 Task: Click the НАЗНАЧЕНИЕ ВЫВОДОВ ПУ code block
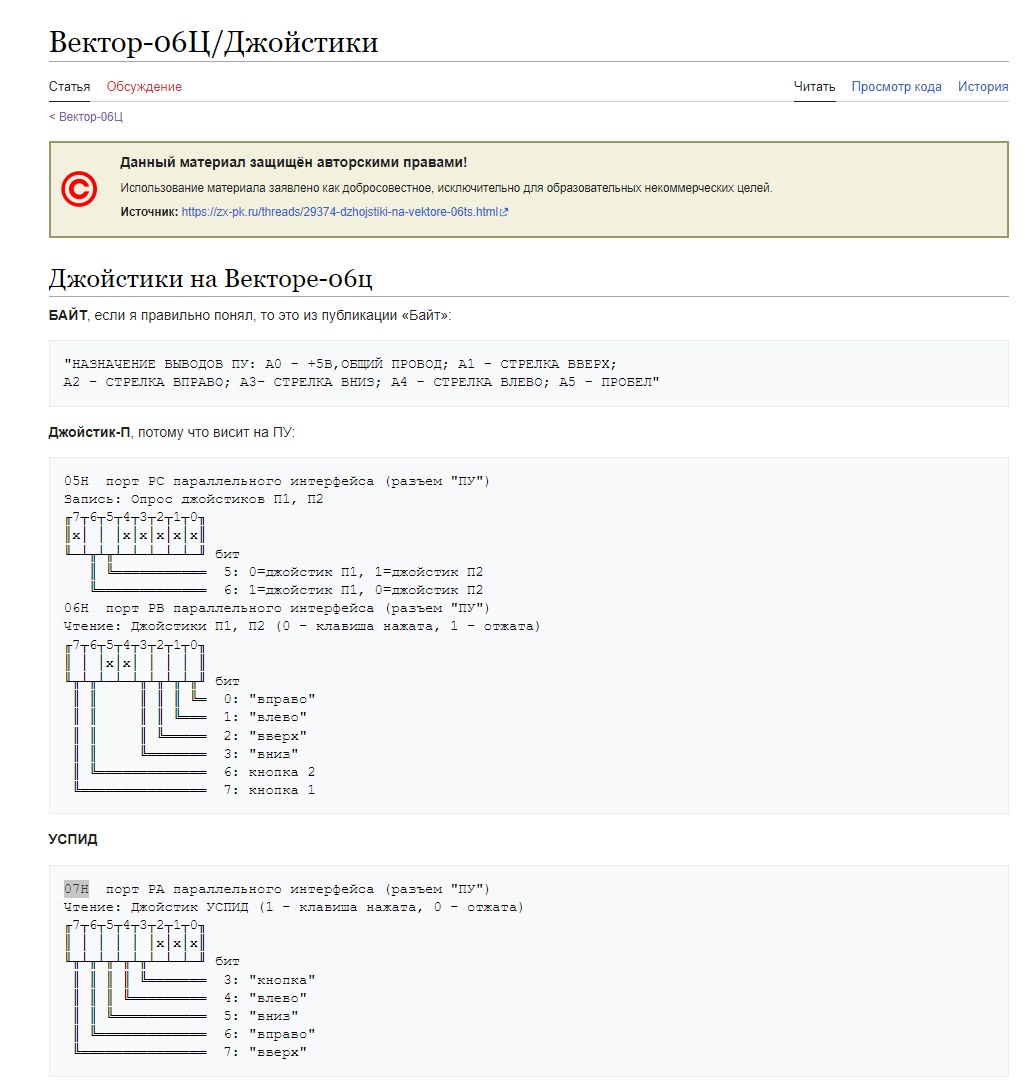point(361,373)
